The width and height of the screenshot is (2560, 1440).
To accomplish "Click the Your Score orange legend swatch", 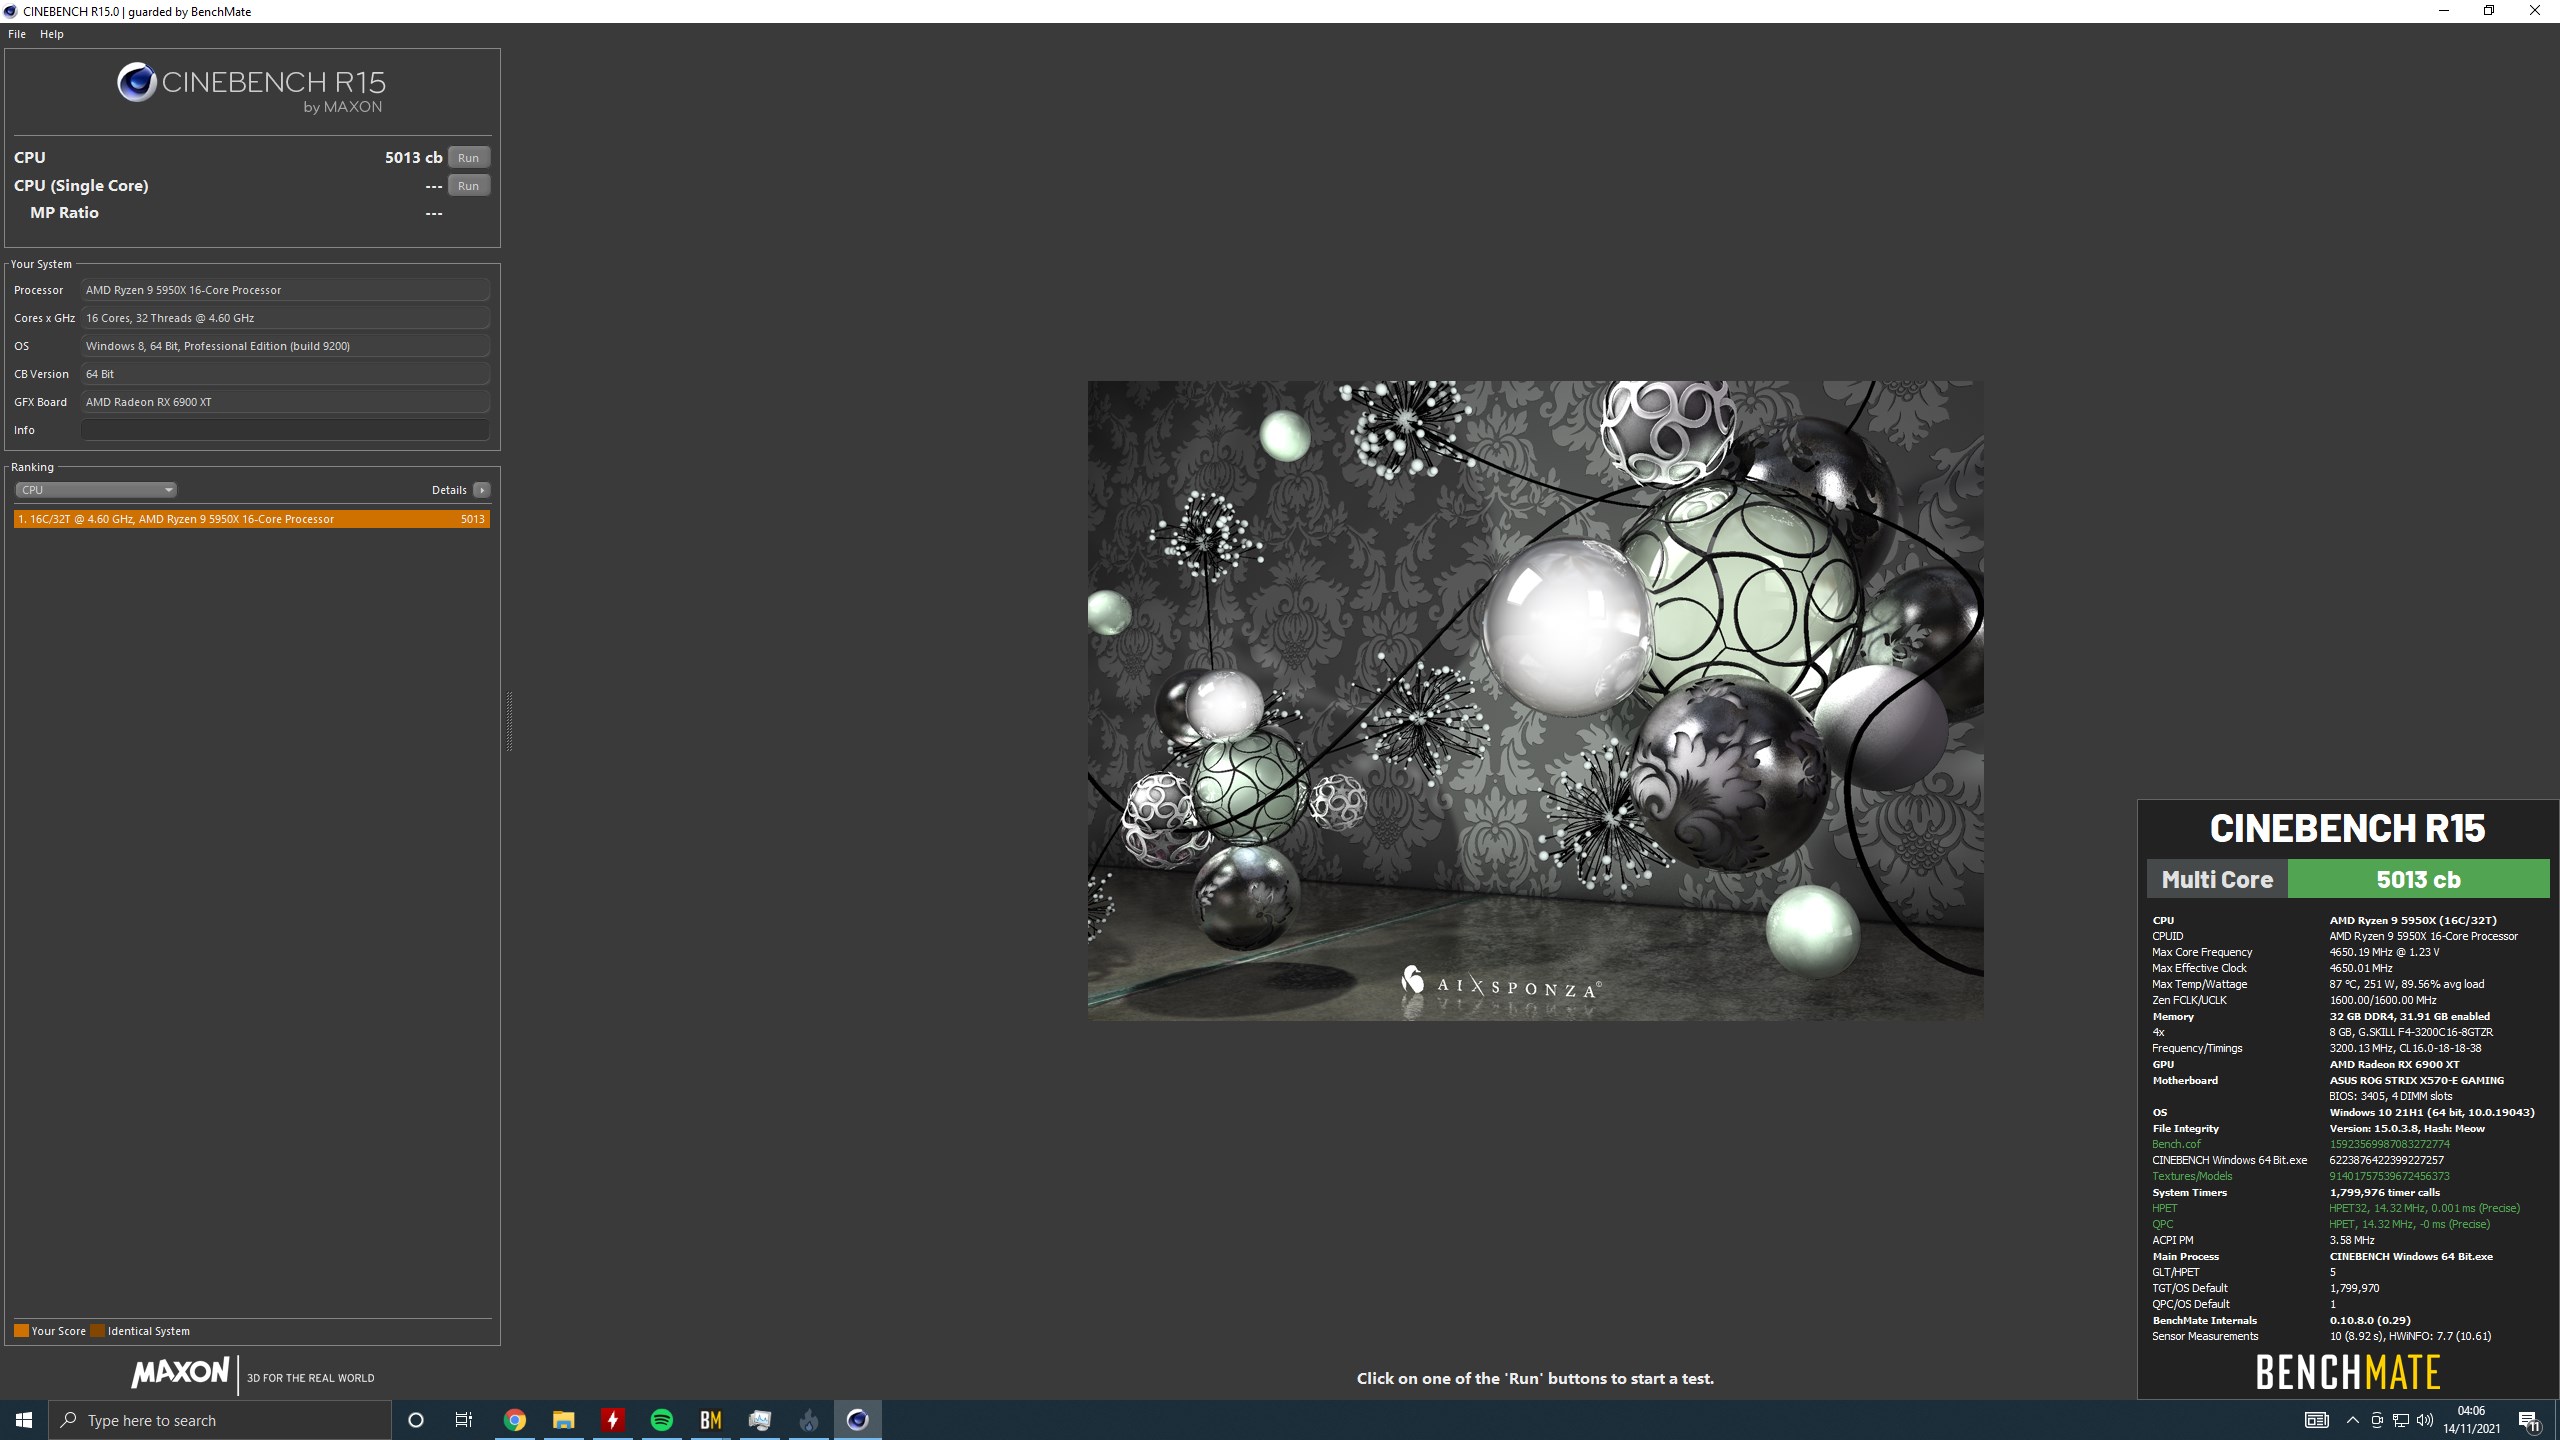I will [21, 1331].
